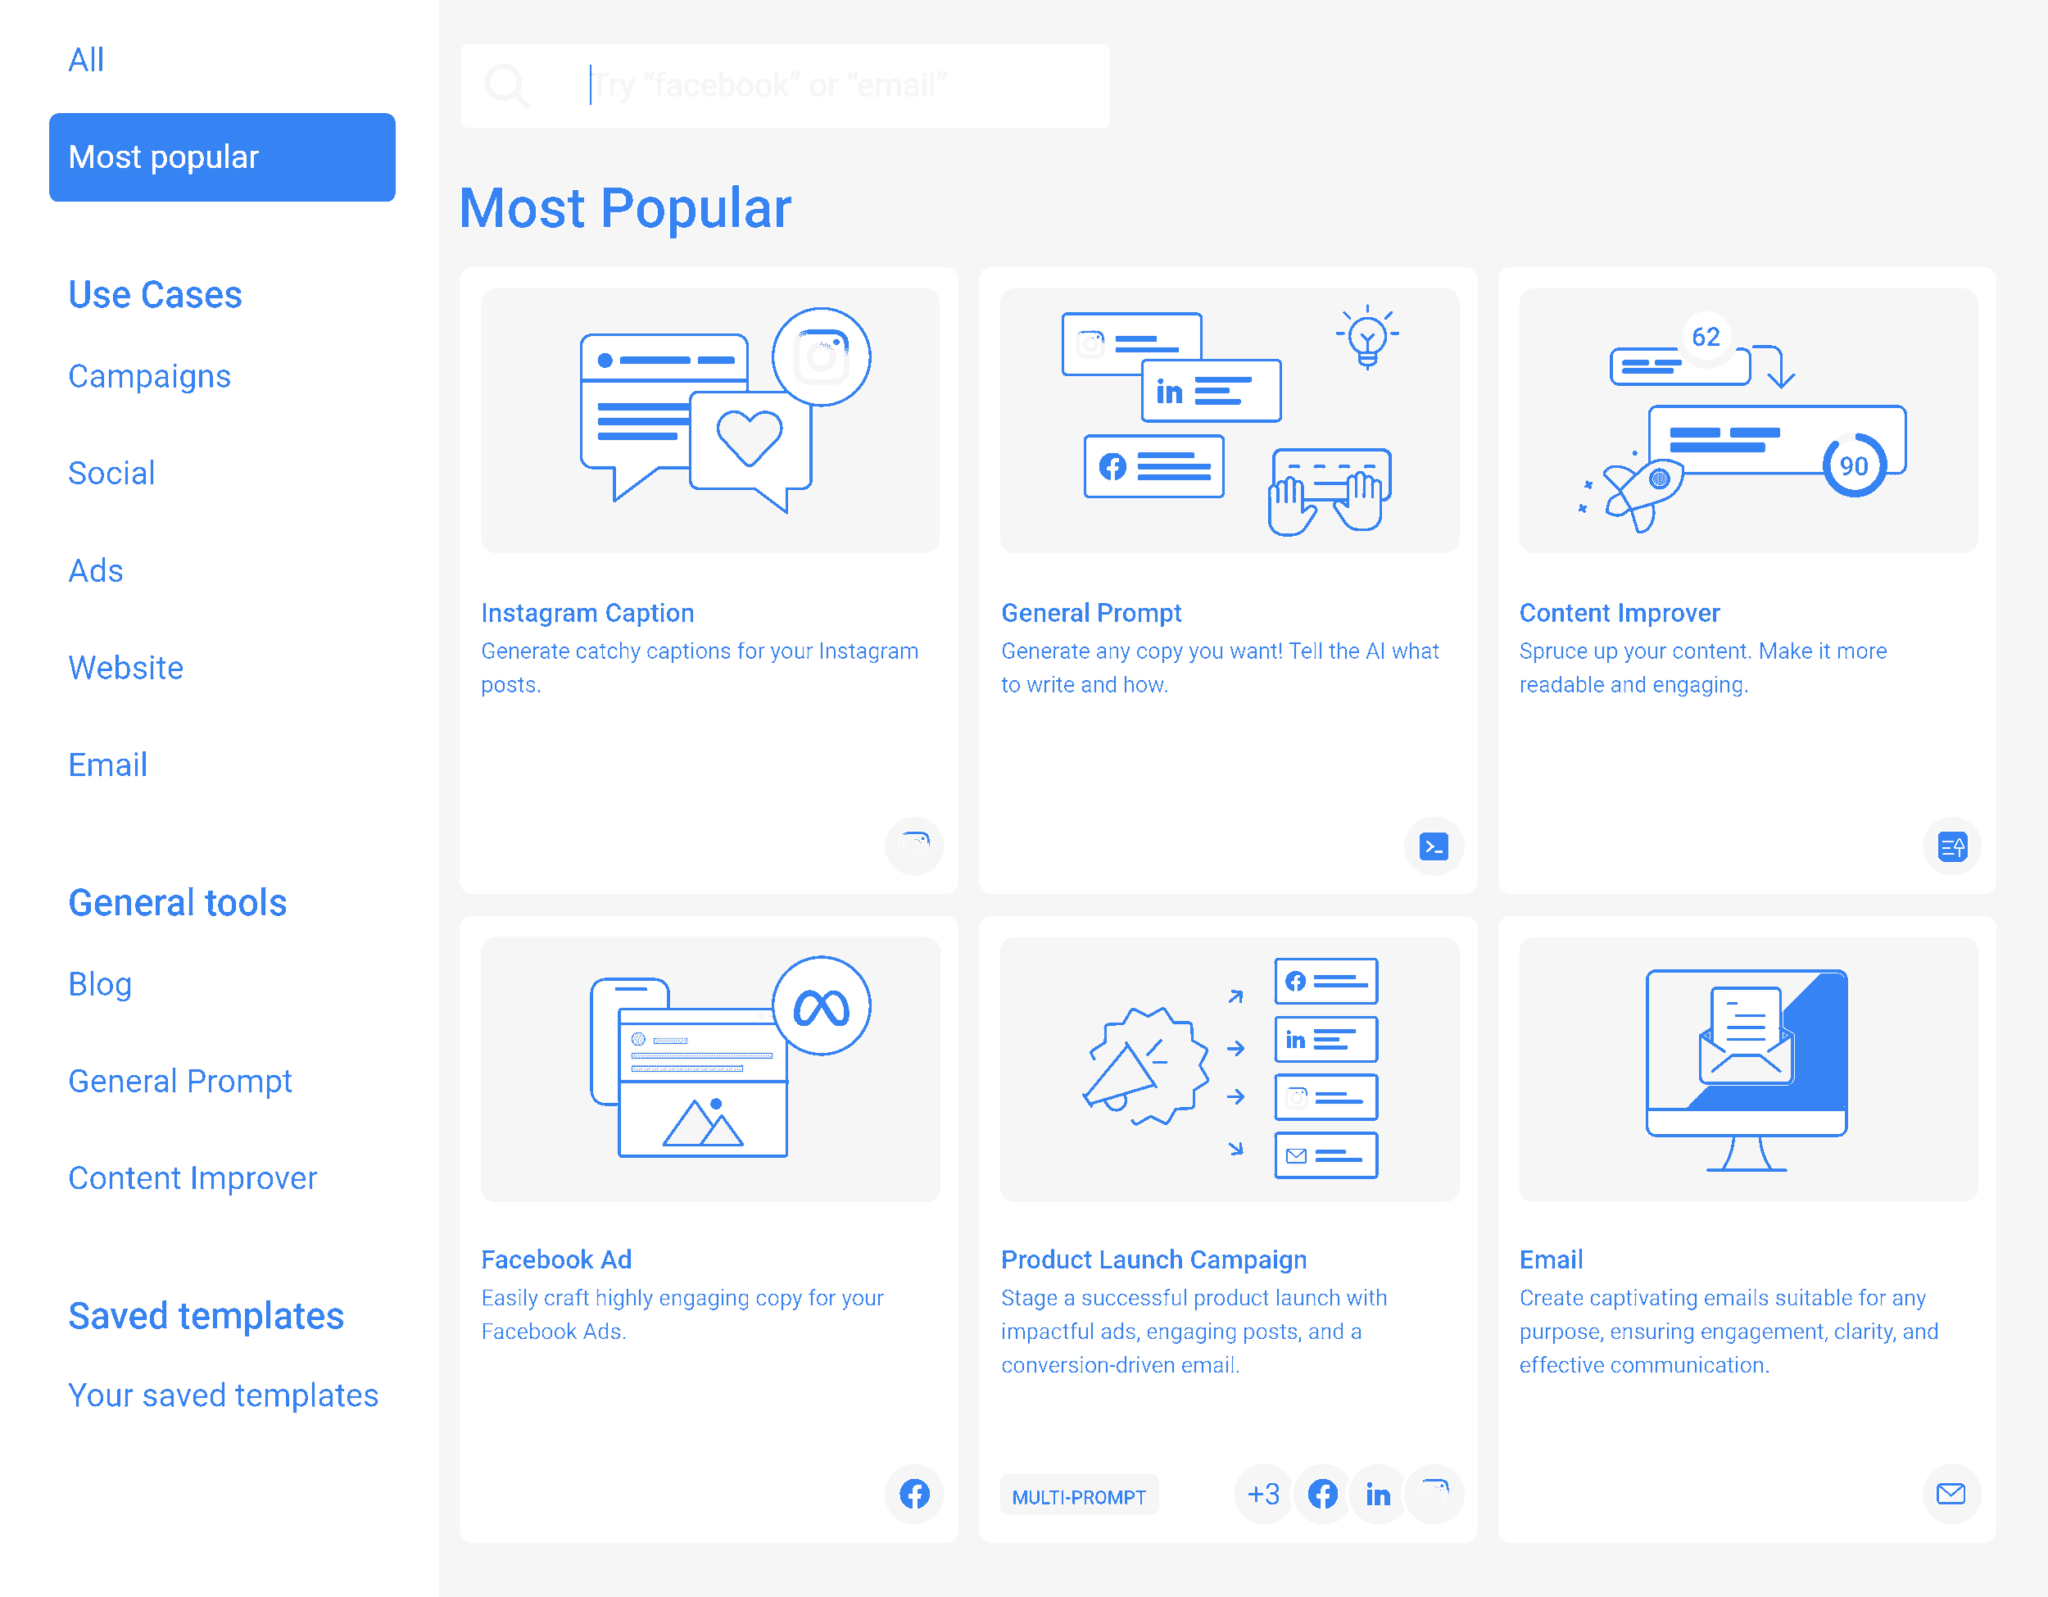
Task: Click the Email use case link
Action: (105, 764)
